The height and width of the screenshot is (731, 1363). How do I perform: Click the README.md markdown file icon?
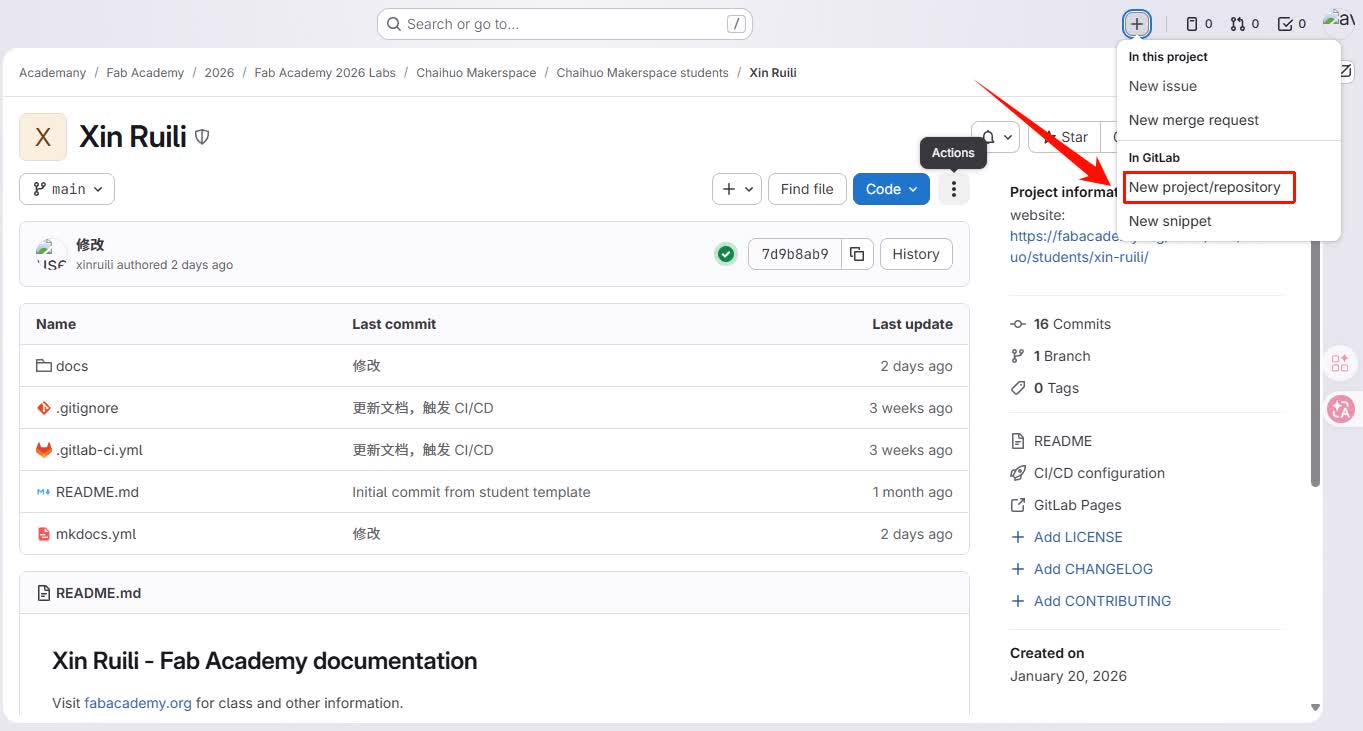click(x=44, y=492)
